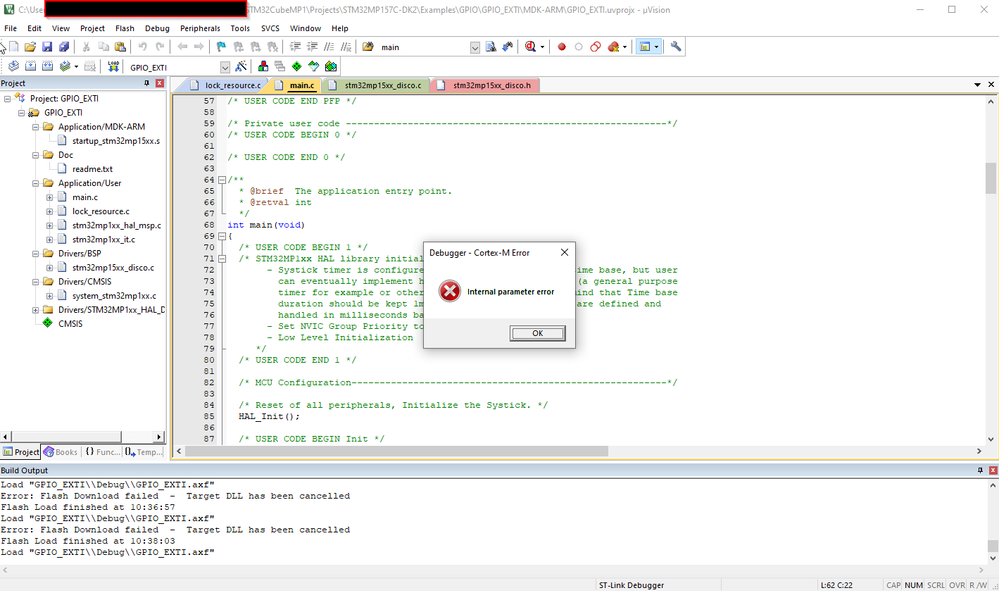Open the Debug menu

point(157,28)
